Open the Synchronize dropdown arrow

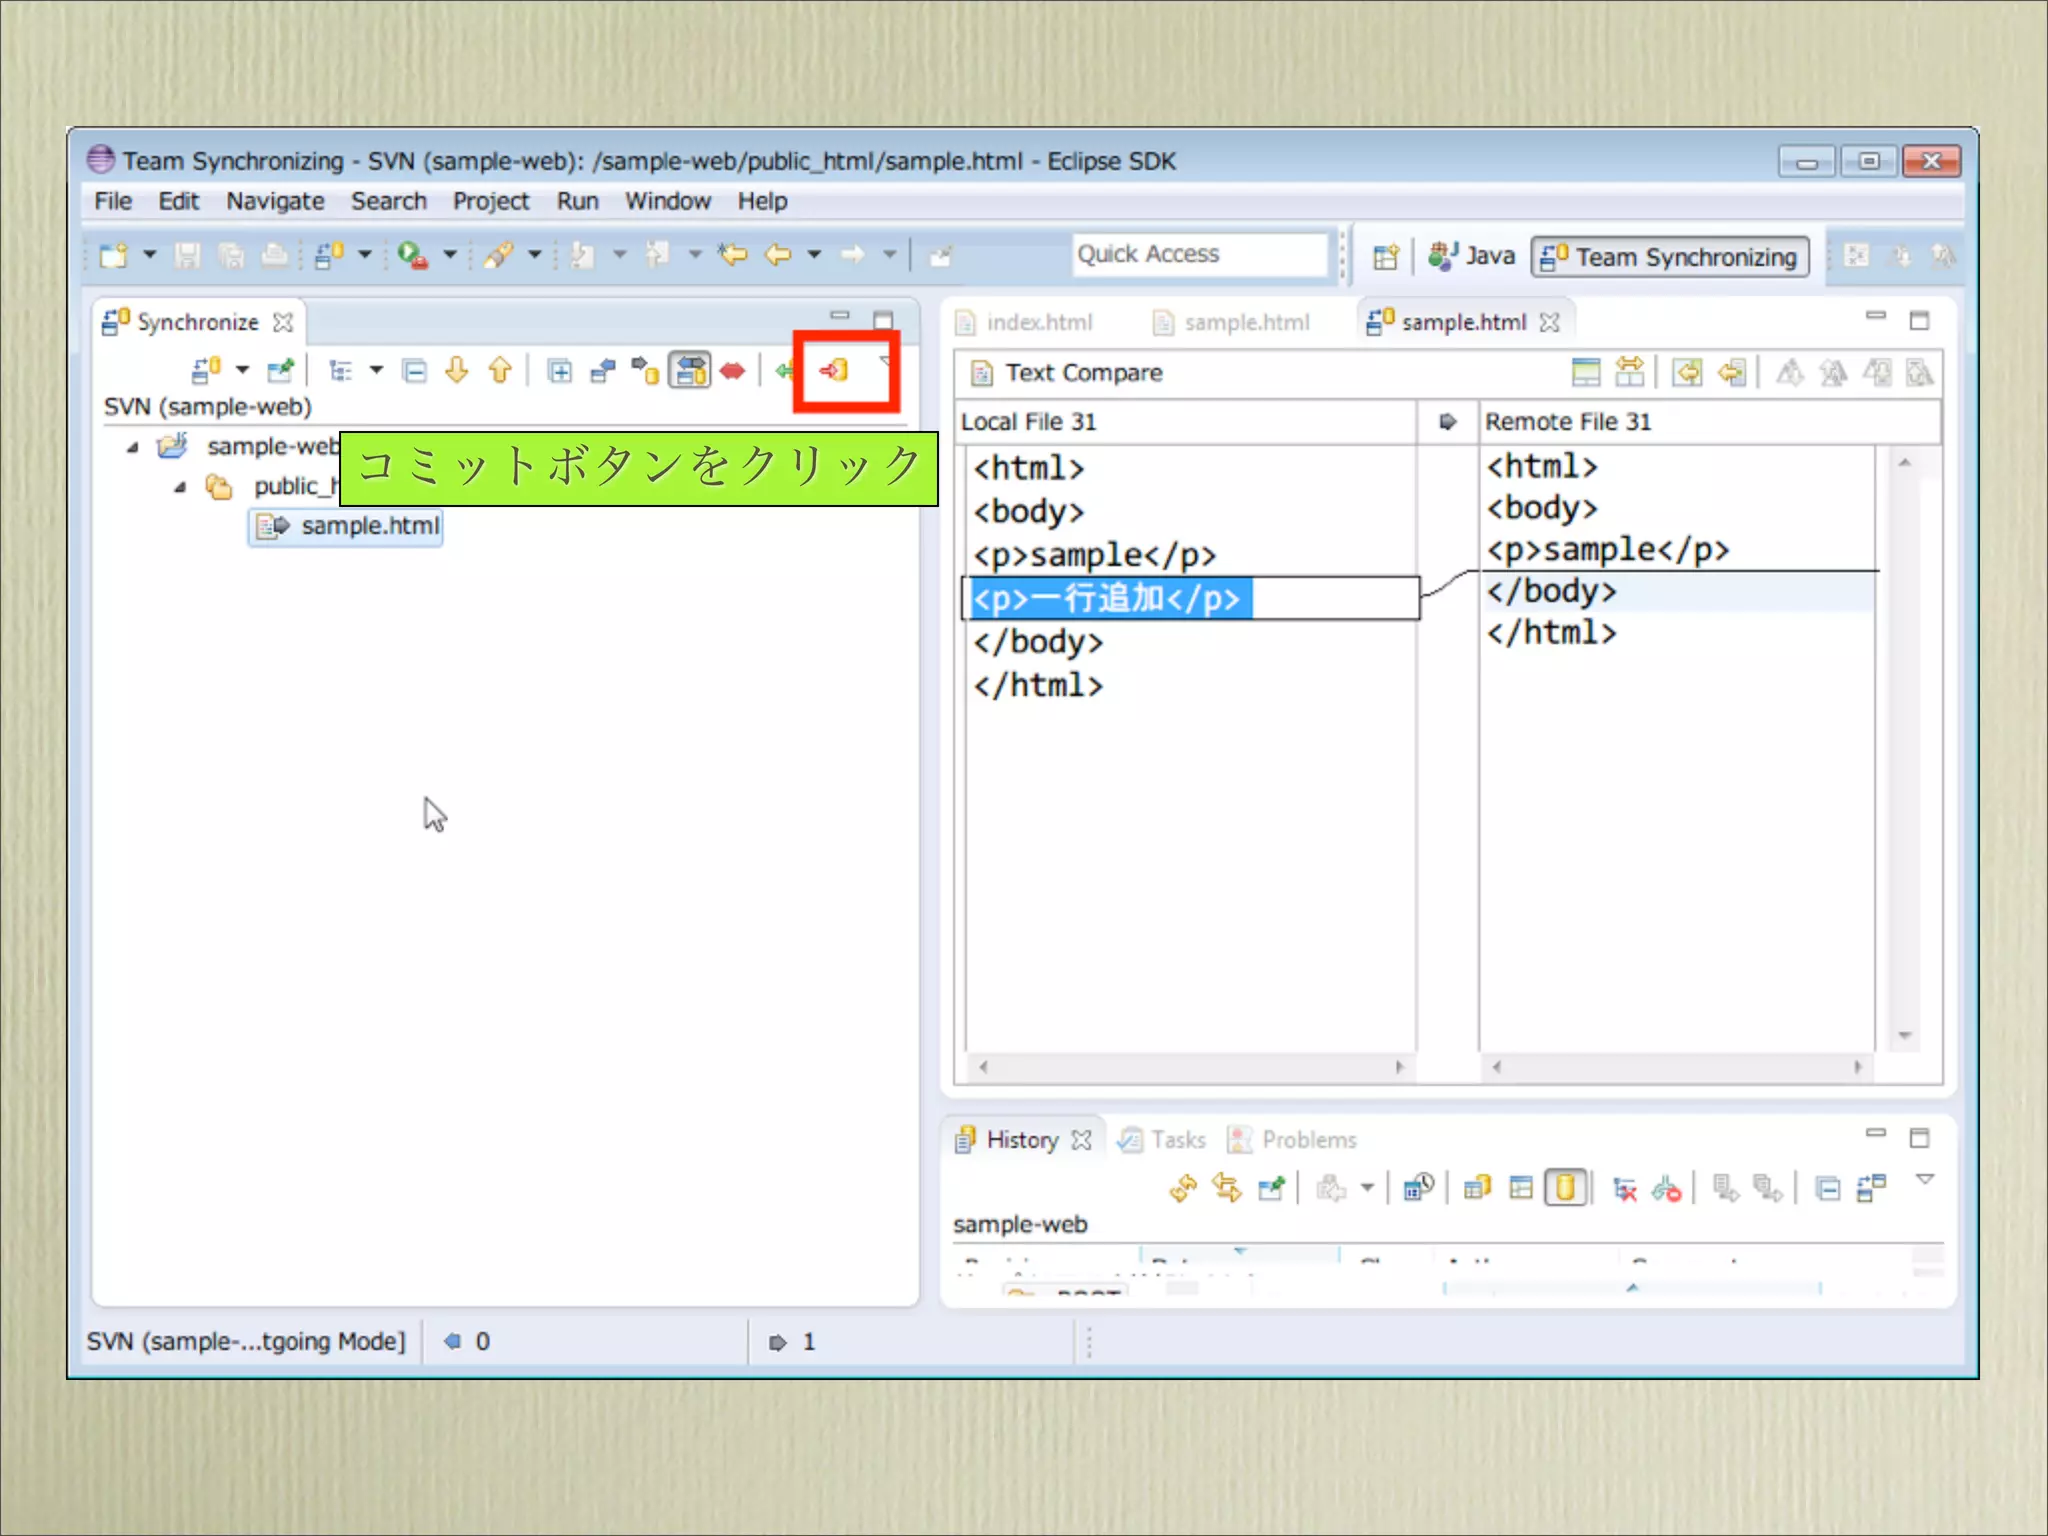coord(242,371)
